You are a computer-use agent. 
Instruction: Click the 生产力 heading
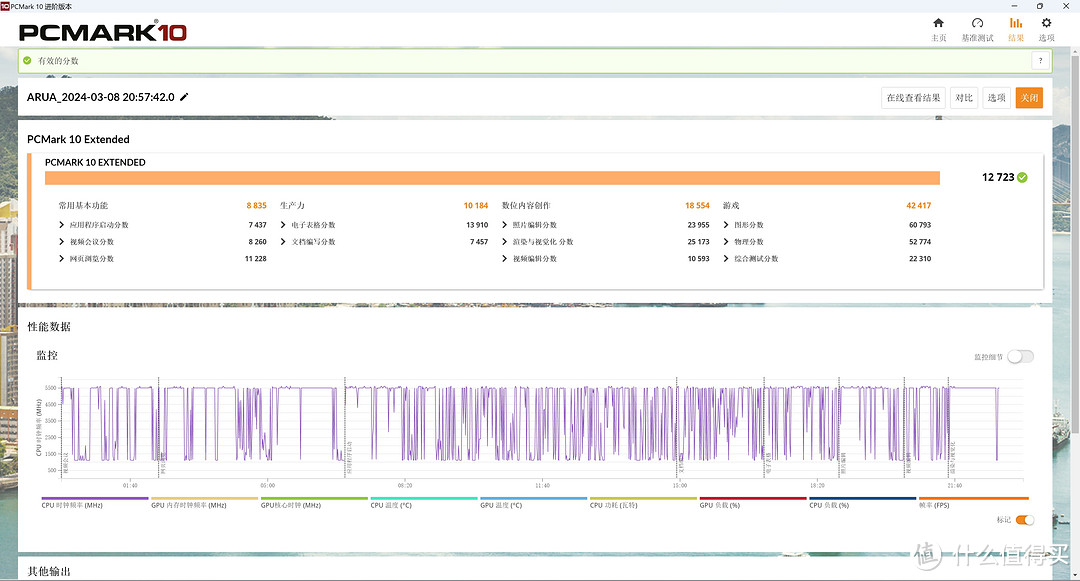coord(292,206)
